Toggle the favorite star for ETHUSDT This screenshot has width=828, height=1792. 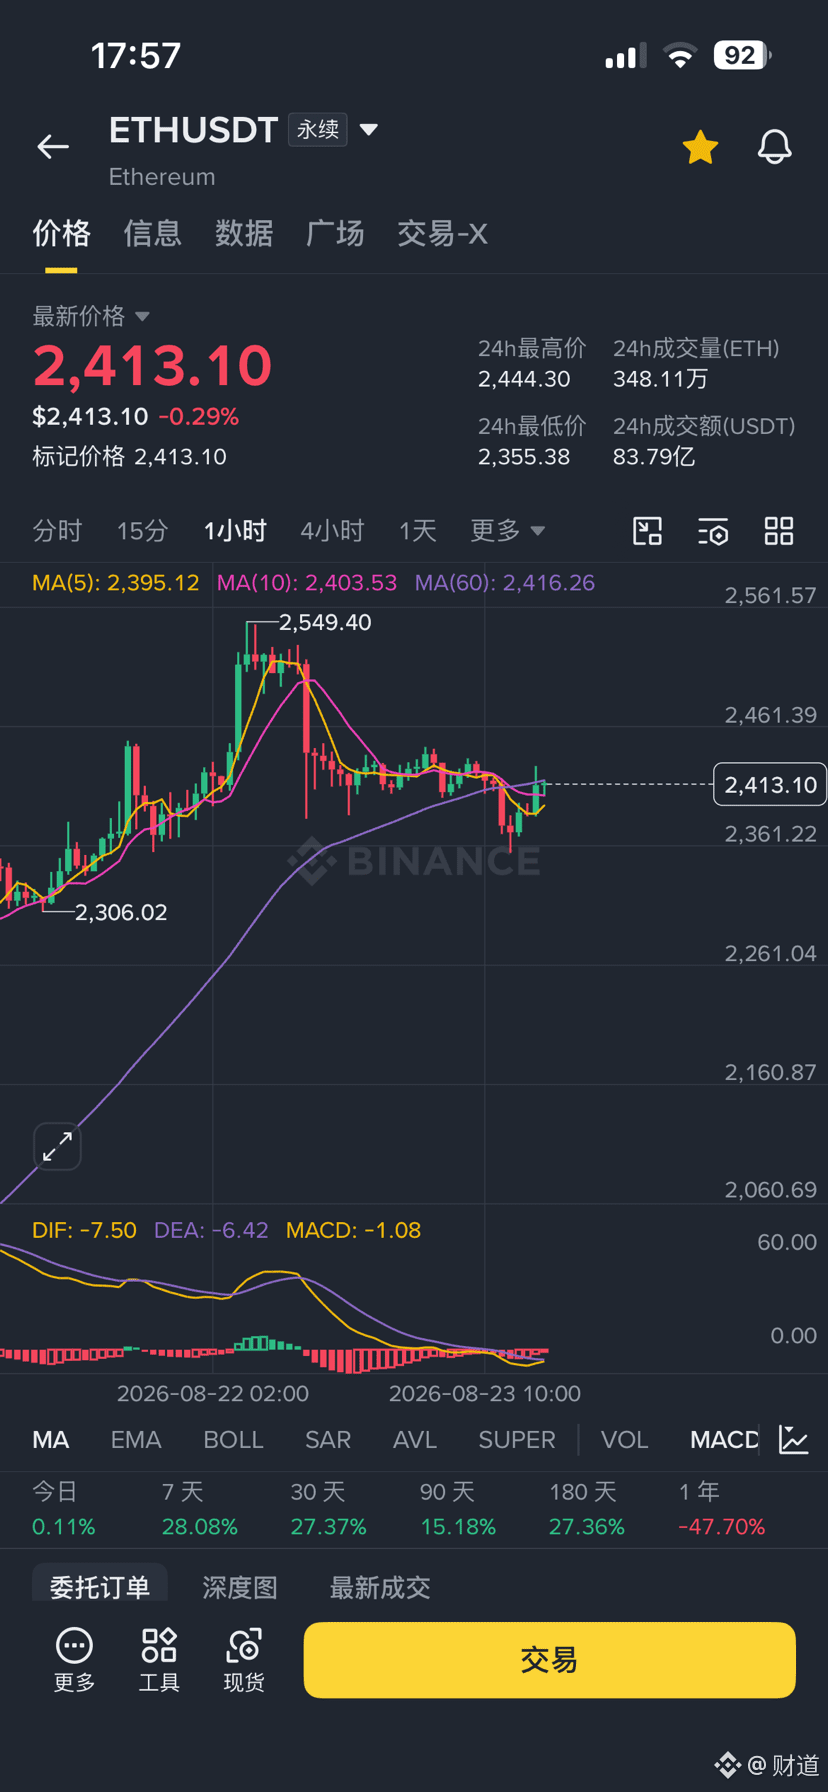click(700, 147)
